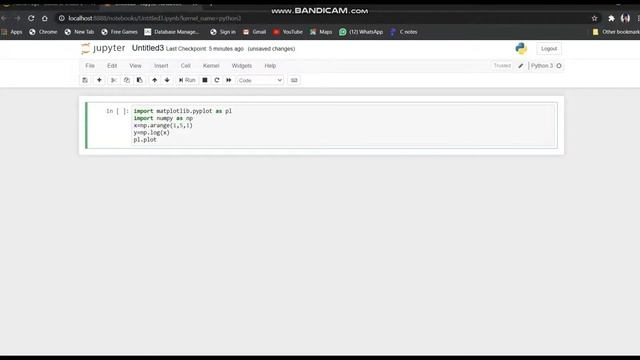The height and width of the screenshot is (360, 640).
Task: Click the 'import numpy as np' code line
Action: (x=163, y=118)
